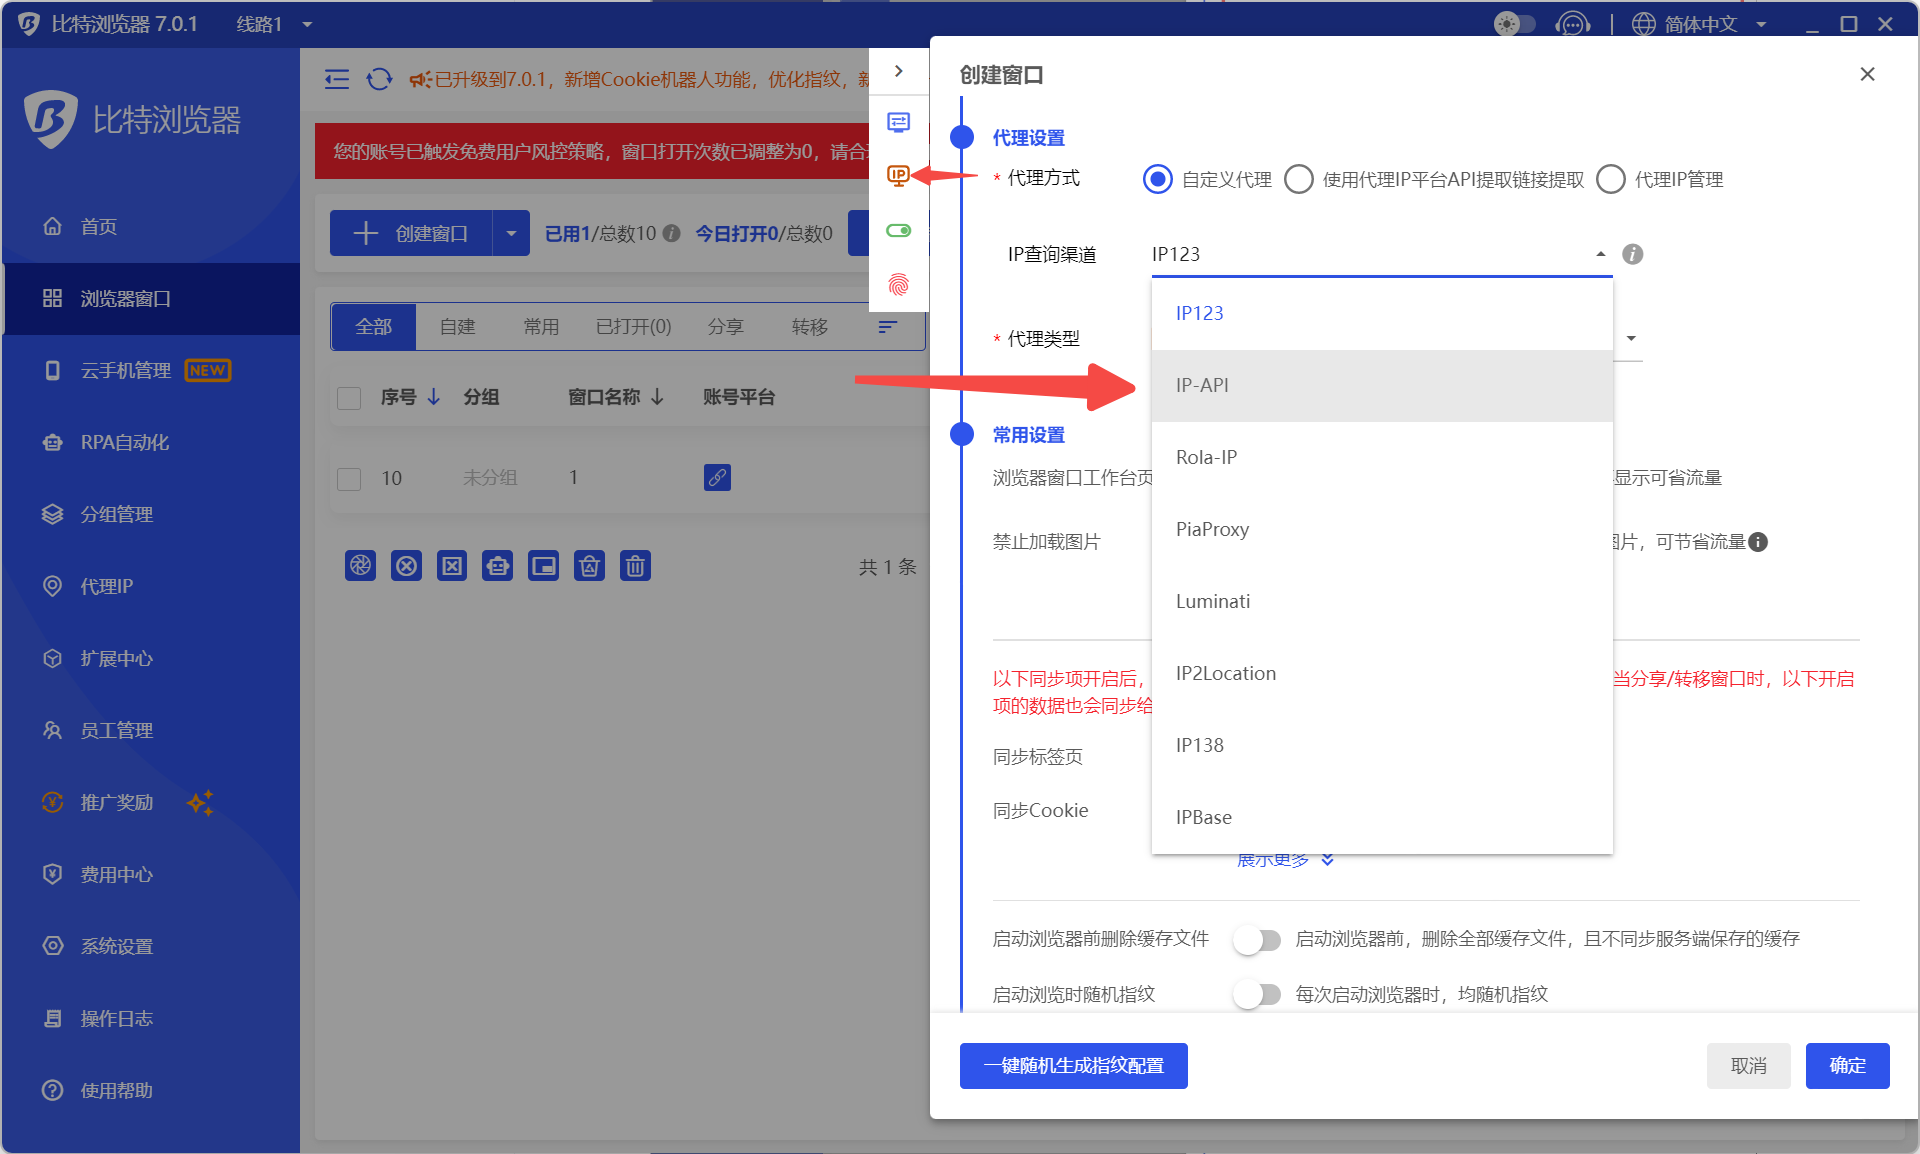The height and width of the screenshot is (1154, 1920).
Task: Collapse the IP查询渠道 dropdown
Action: (1601, 254)
